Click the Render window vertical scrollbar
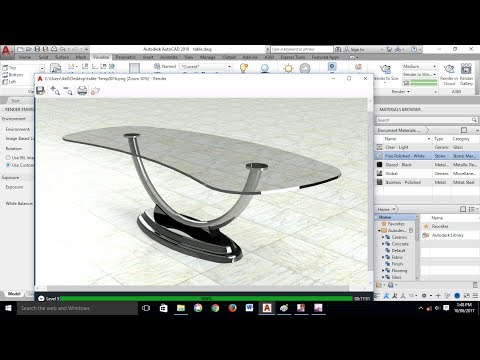The image size is (480, 360). (x=370, y=191)
